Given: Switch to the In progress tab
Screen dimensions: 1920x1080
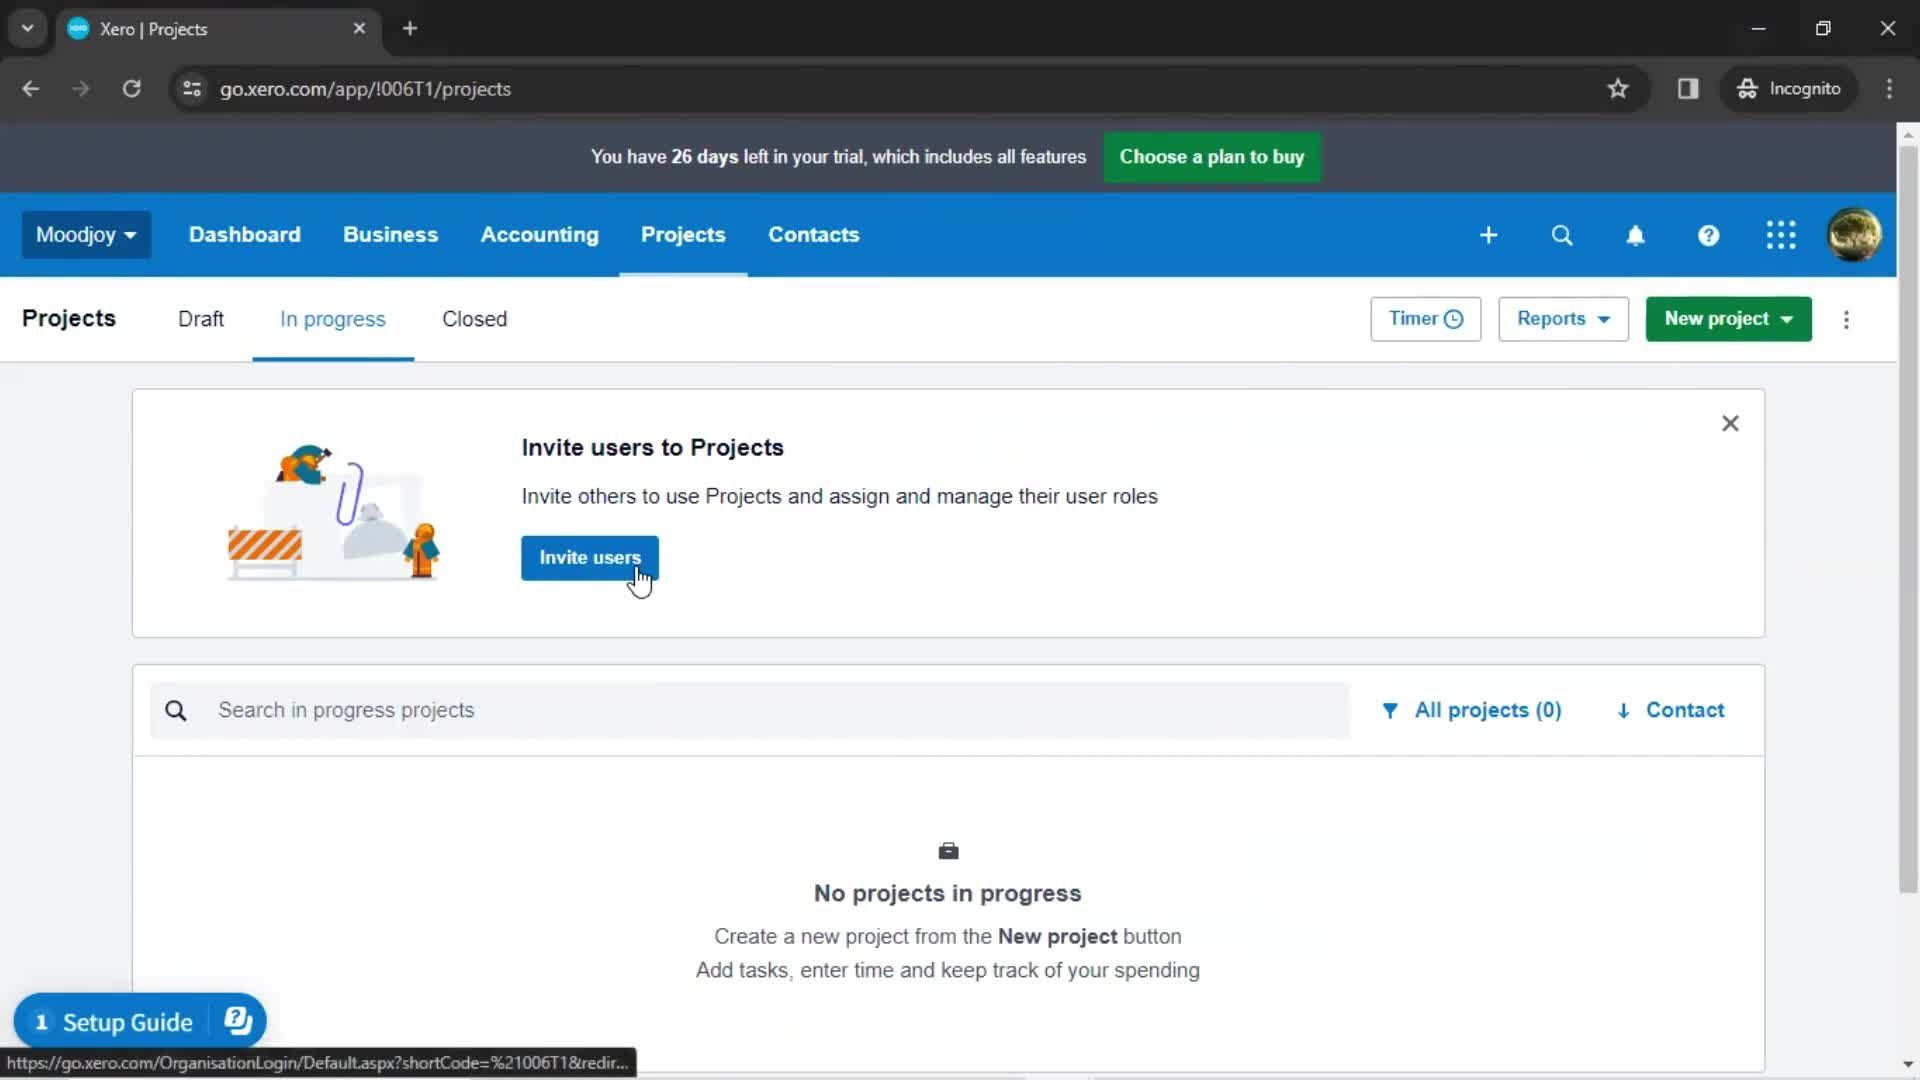Looking at the screenshot, I should pos(332,319).
